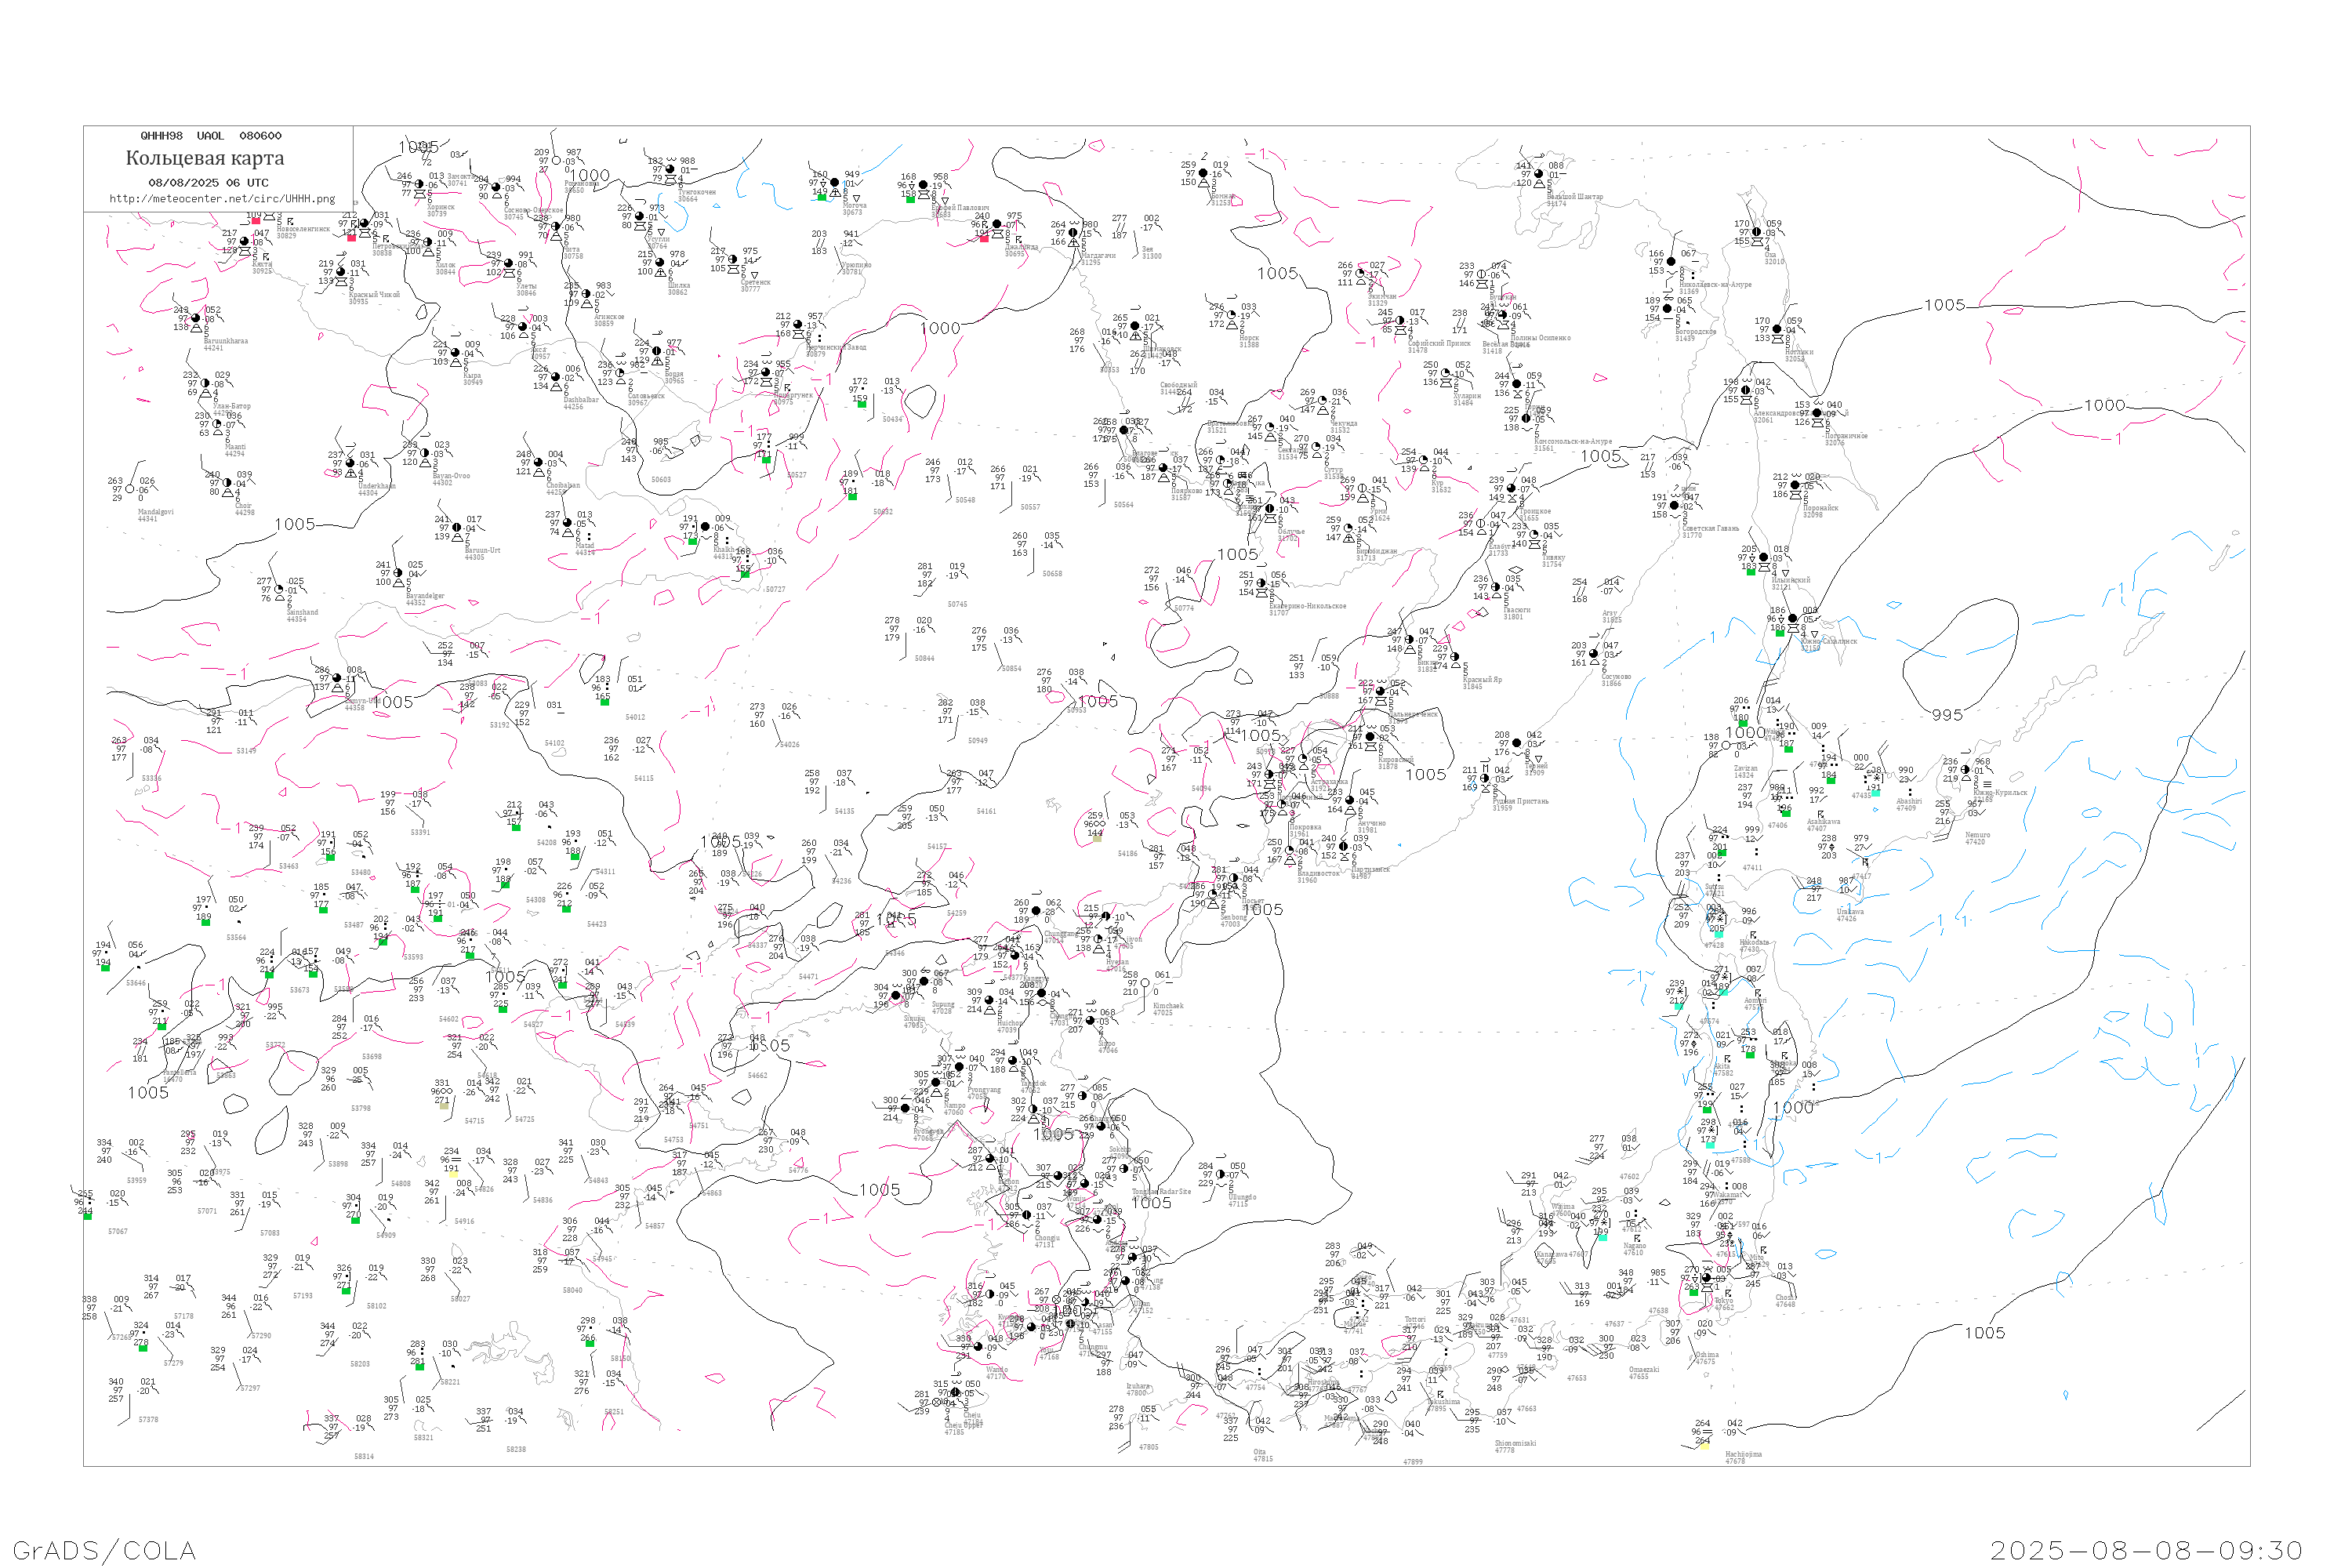2352x1568 pixels.
Task: Click 'Baruun-Urt 44305' station label
Action: (x=483, y=553)
